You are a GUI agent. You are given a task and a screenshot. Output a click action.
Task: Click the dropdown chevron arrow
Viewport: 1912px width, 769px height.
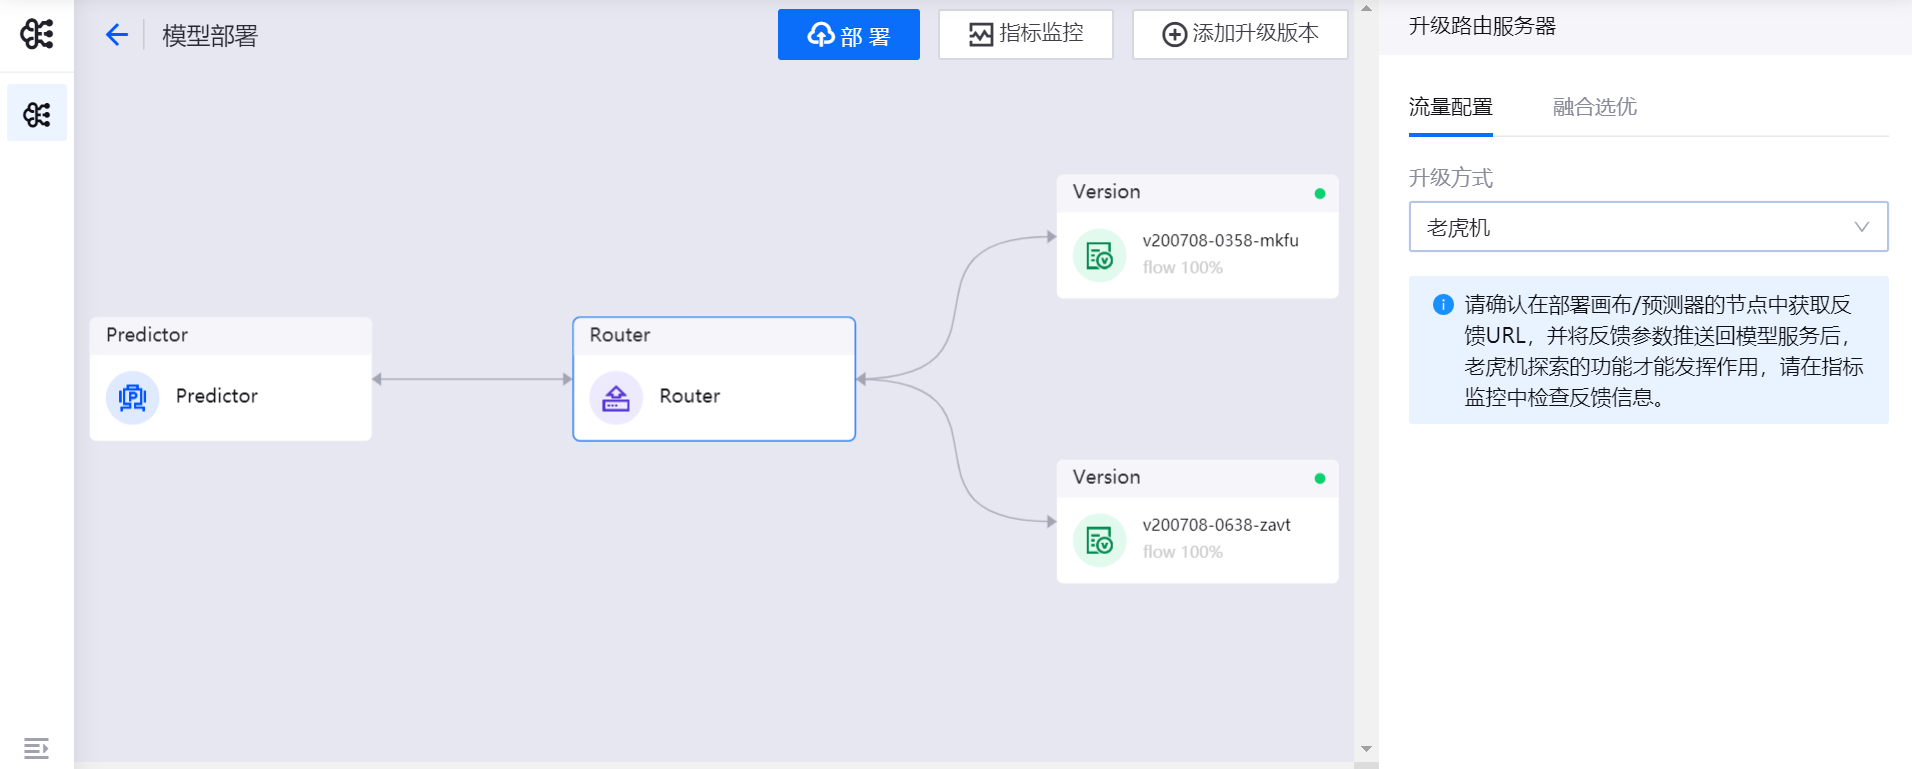tap(1861, 227)
